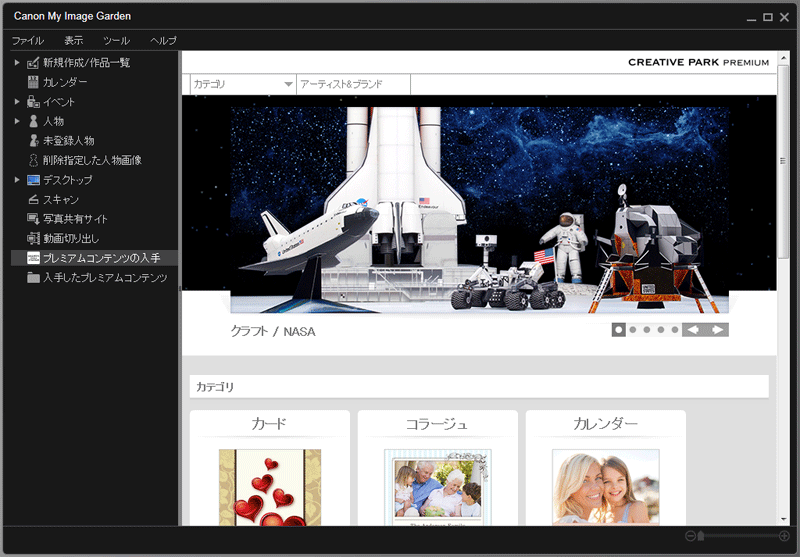Select 動画切り出し in the sidebar

click(x=94, y=238)
